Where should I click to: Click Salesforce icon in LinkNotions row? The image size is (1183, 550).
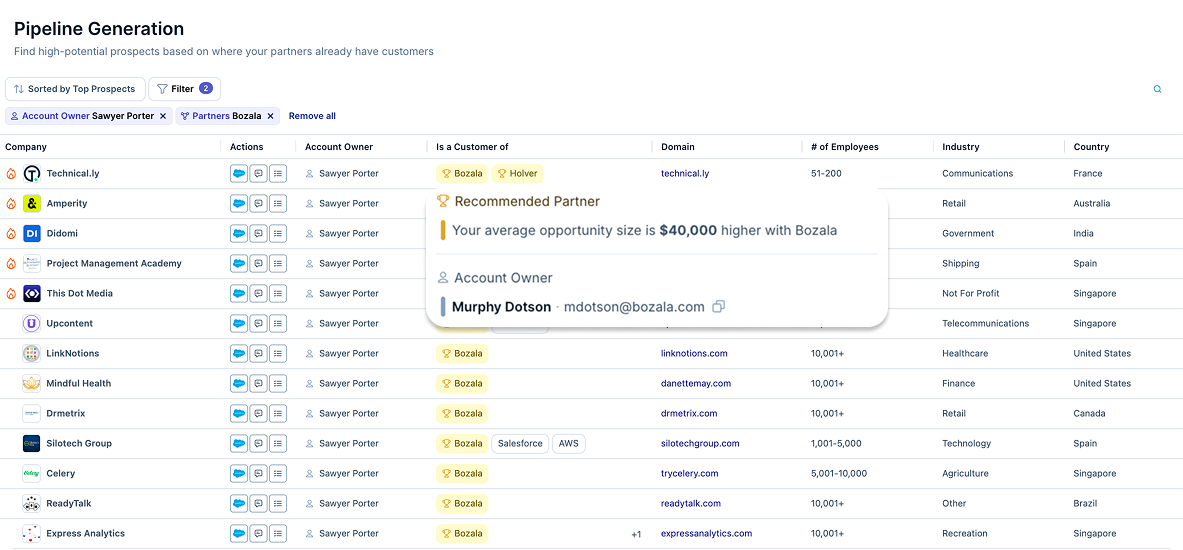[x=239, y=353]
